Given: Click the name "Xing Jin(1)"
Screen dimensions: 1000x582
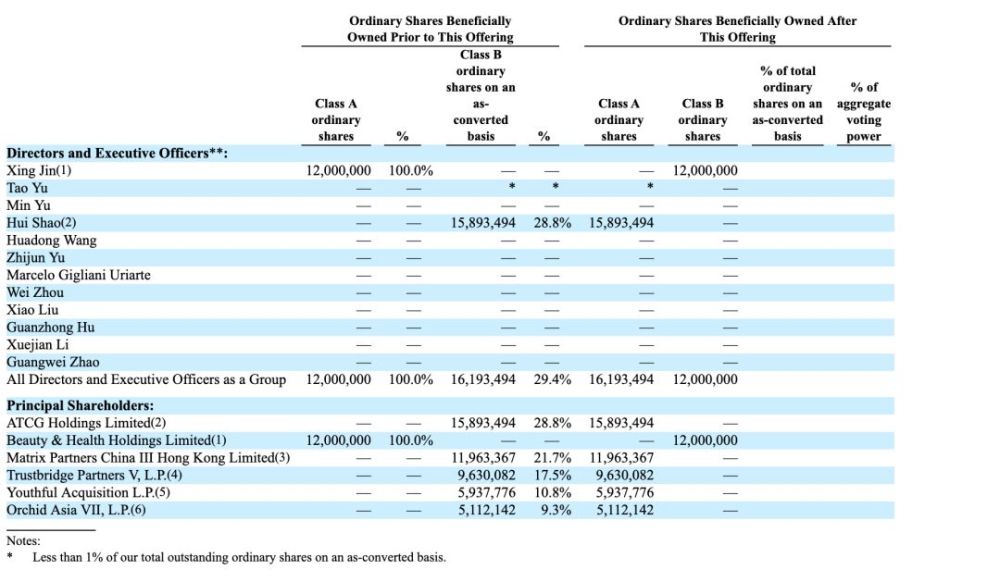Looking at the screenshot, I should click(x=39, y=171).
